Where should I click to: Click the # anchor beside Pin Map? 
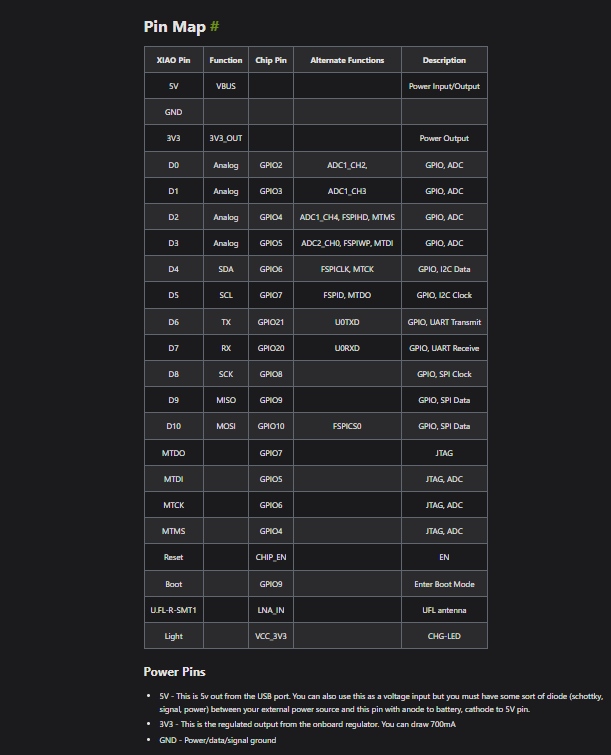(x=214, y=26)
